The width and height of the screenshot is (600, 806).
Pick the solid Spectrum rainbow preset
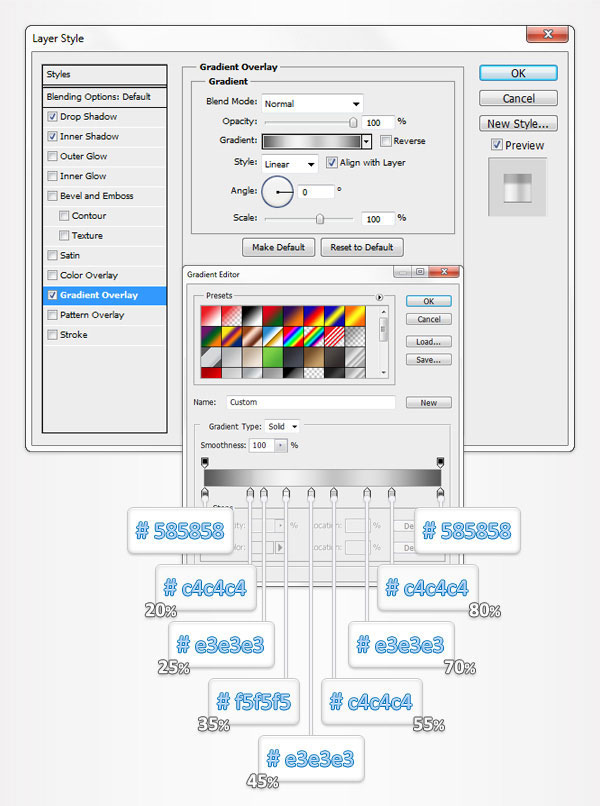293,336
